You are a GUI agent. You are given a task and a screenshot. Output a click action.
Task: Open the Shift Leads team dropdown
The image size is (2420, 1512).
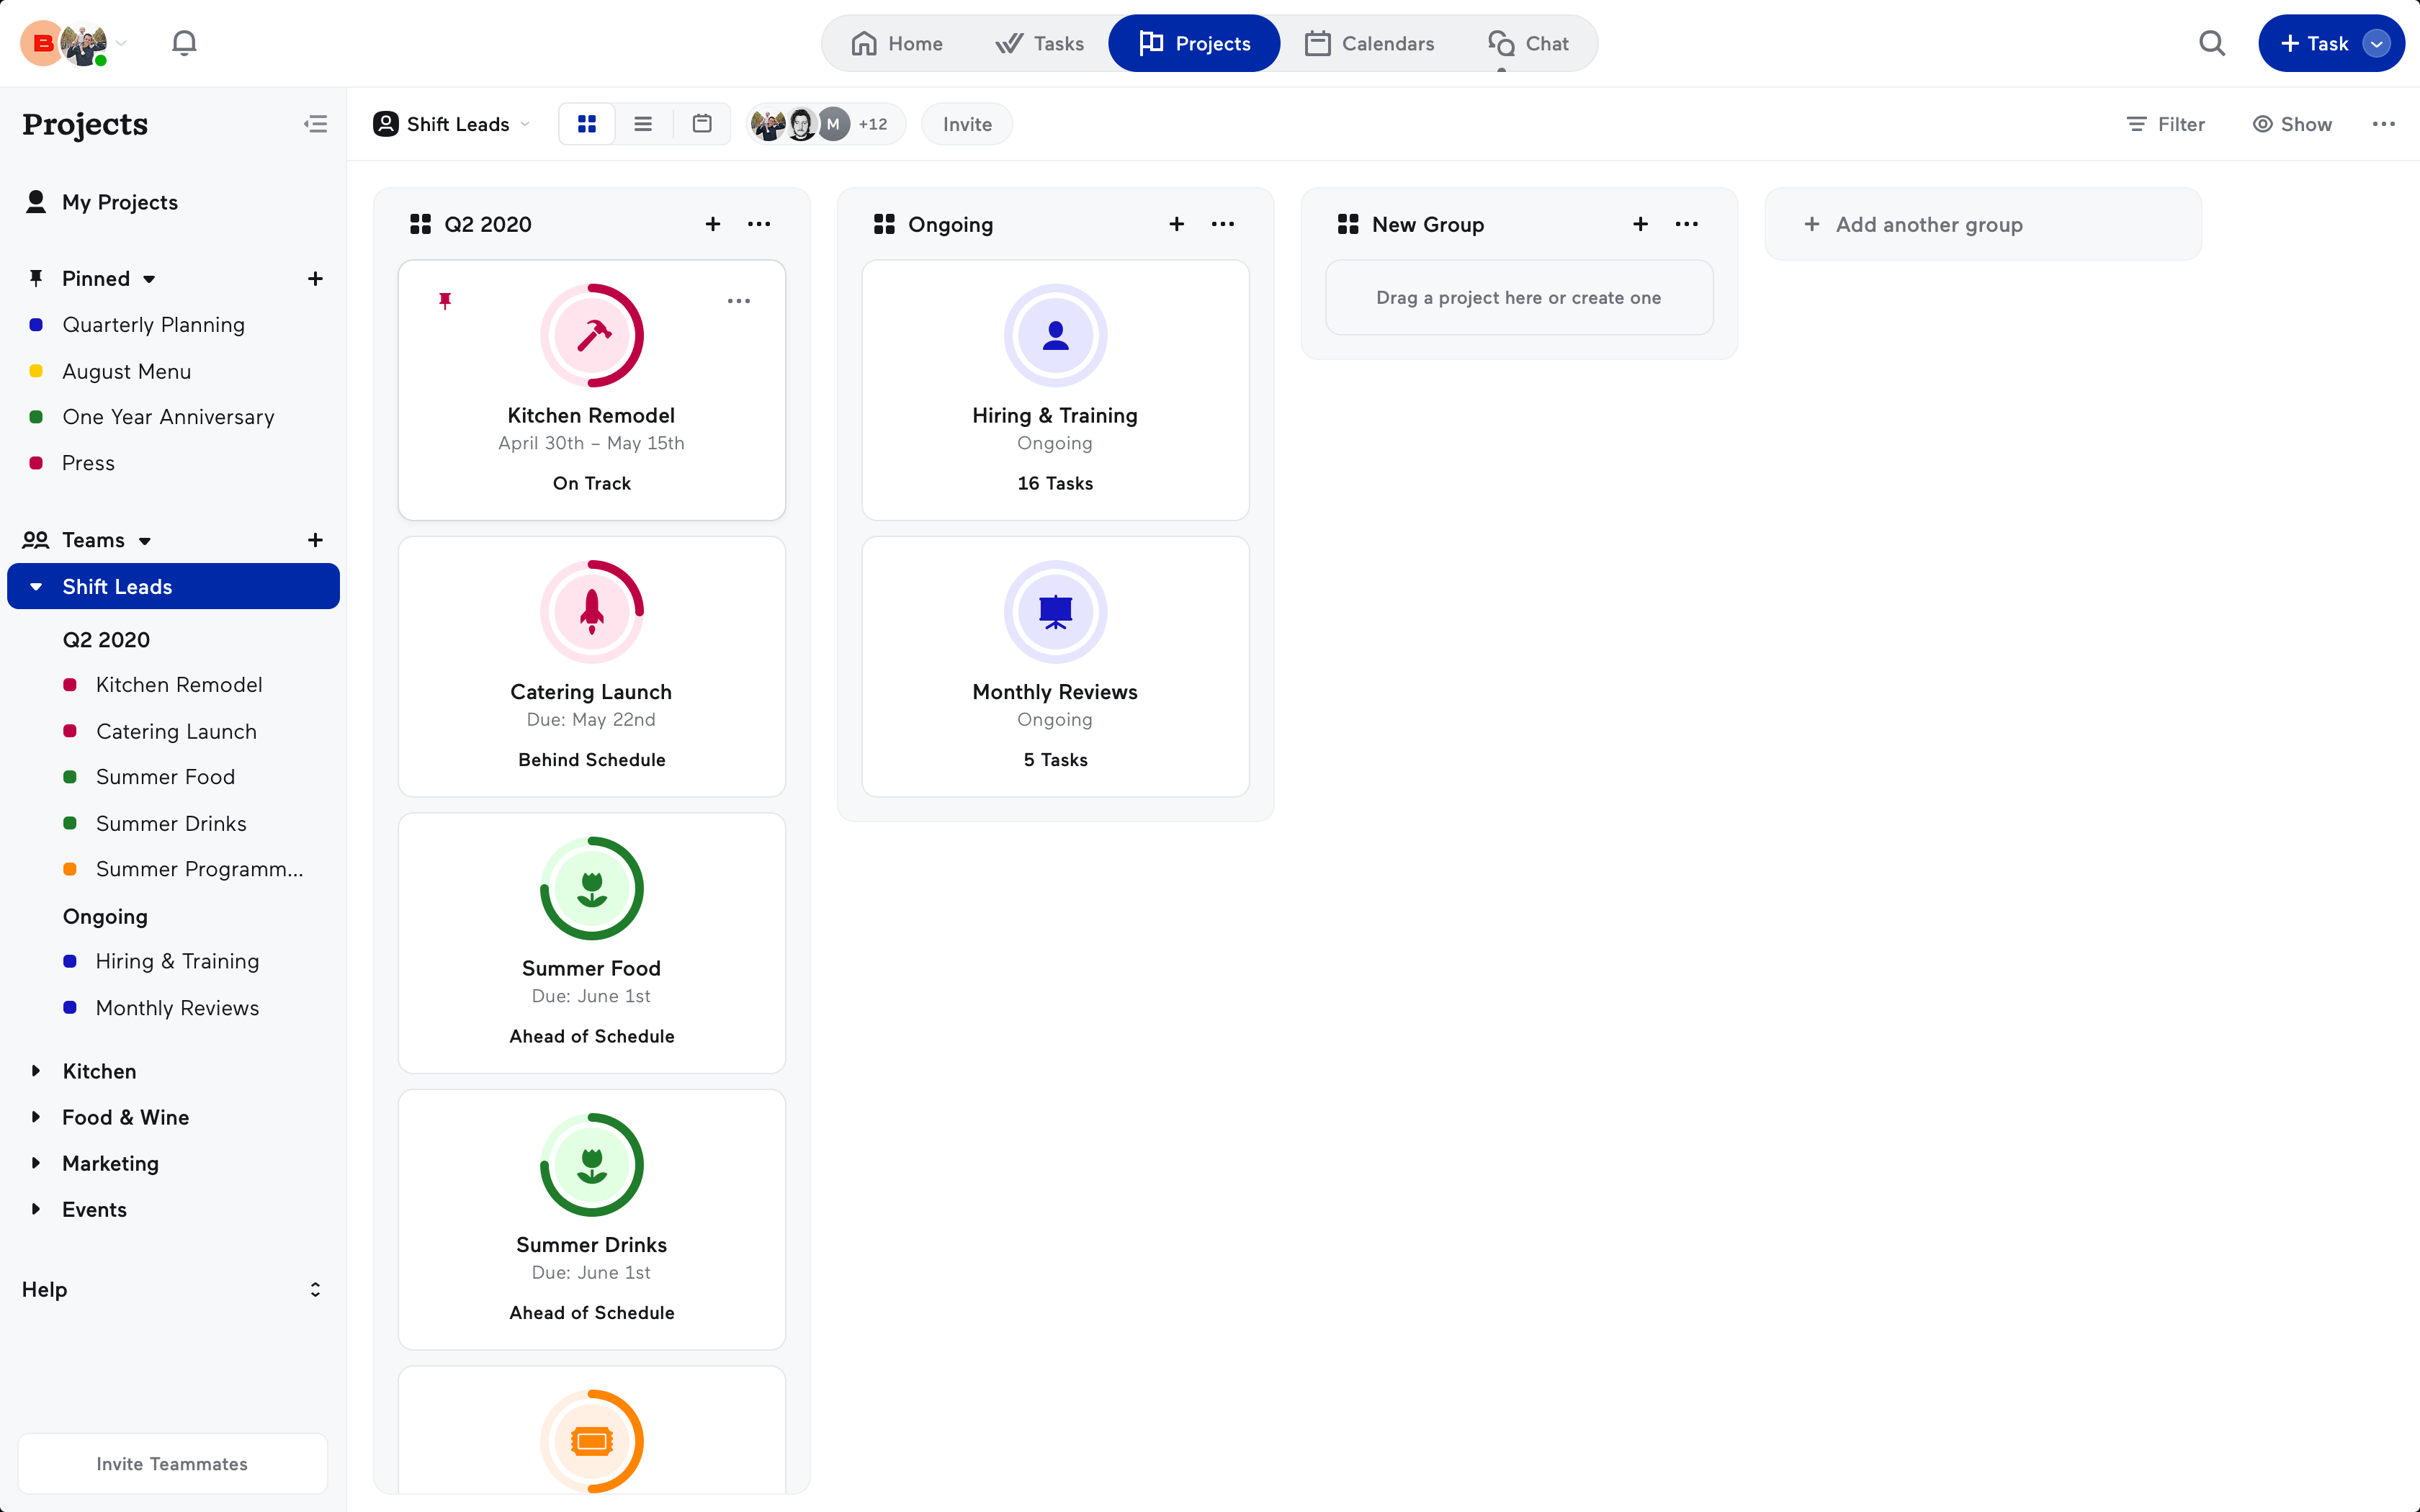point(452,124)
